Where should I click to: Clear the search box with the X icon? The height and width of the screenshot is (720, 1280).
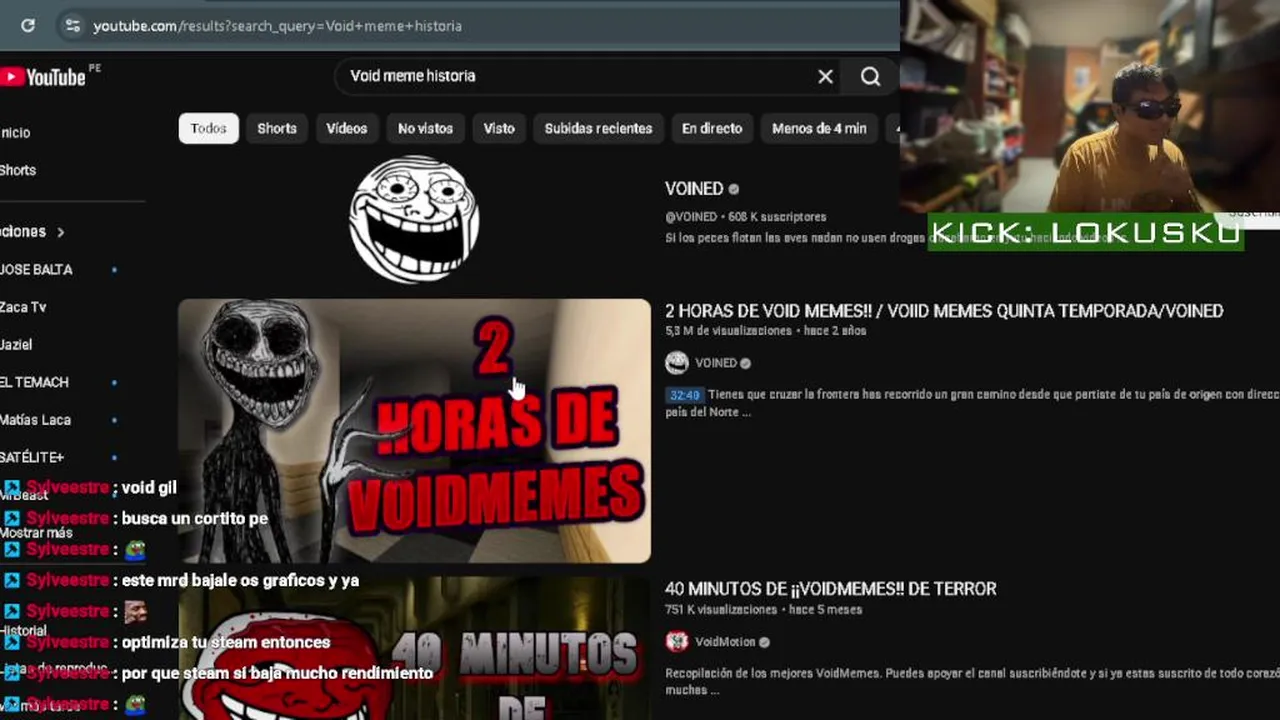pos(825,76)
